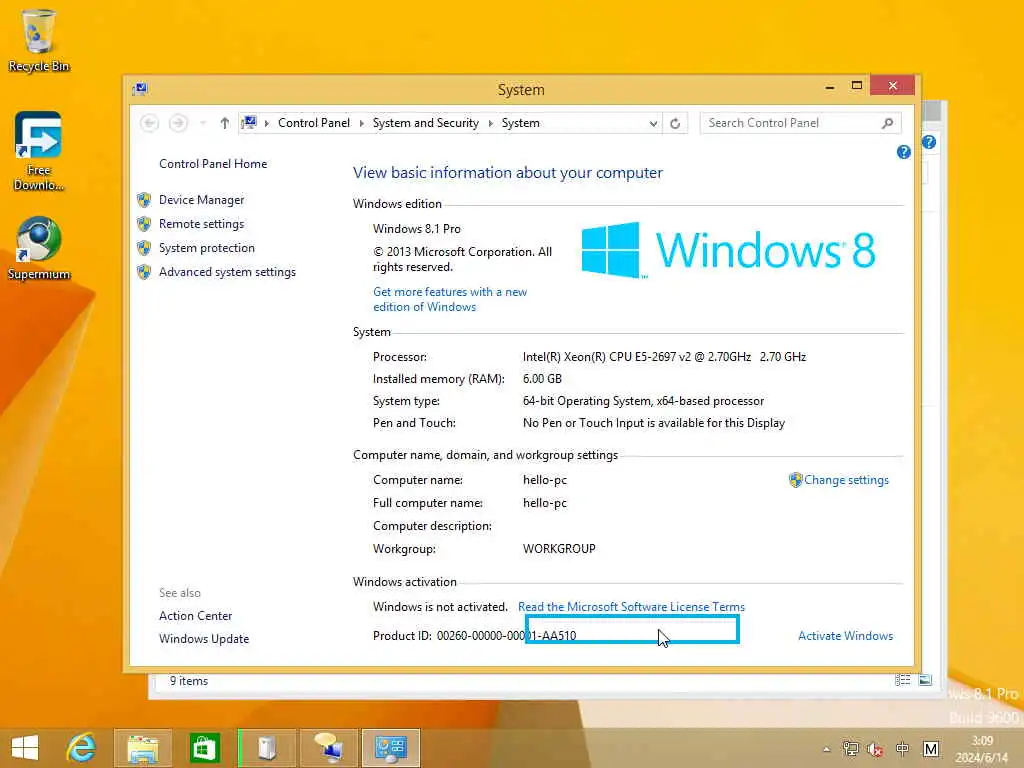This screenshot has height=768, width=1024.
Task: Read the Microsoft Software License Terms
Action: (x=631, y=607)
